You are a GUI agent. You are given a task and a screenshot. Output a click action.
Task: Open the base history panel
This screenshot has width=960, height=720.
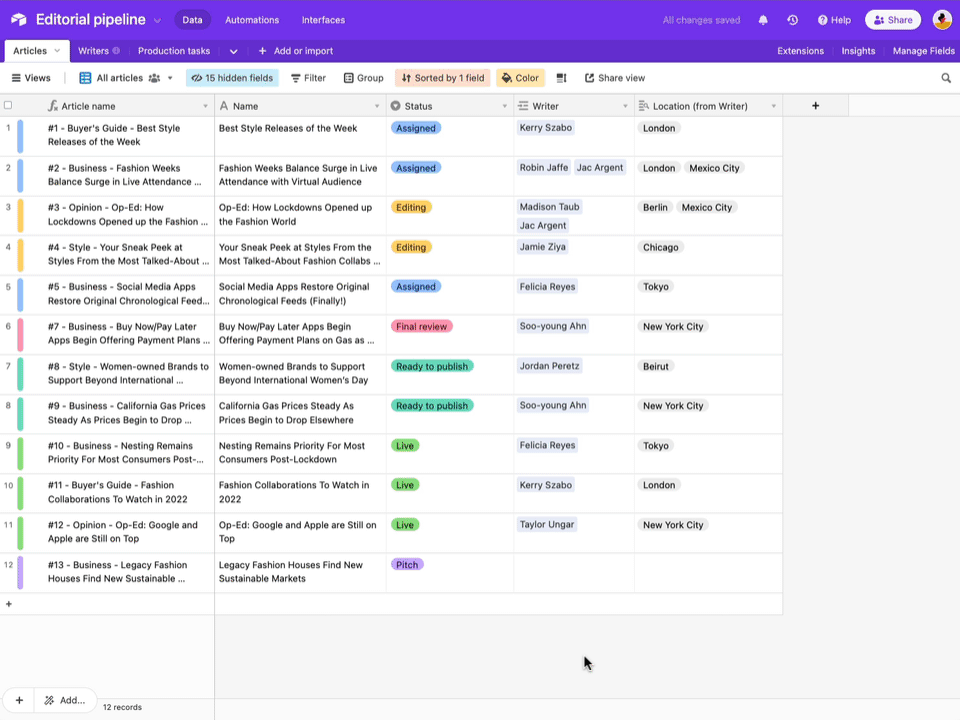(791, 19)
